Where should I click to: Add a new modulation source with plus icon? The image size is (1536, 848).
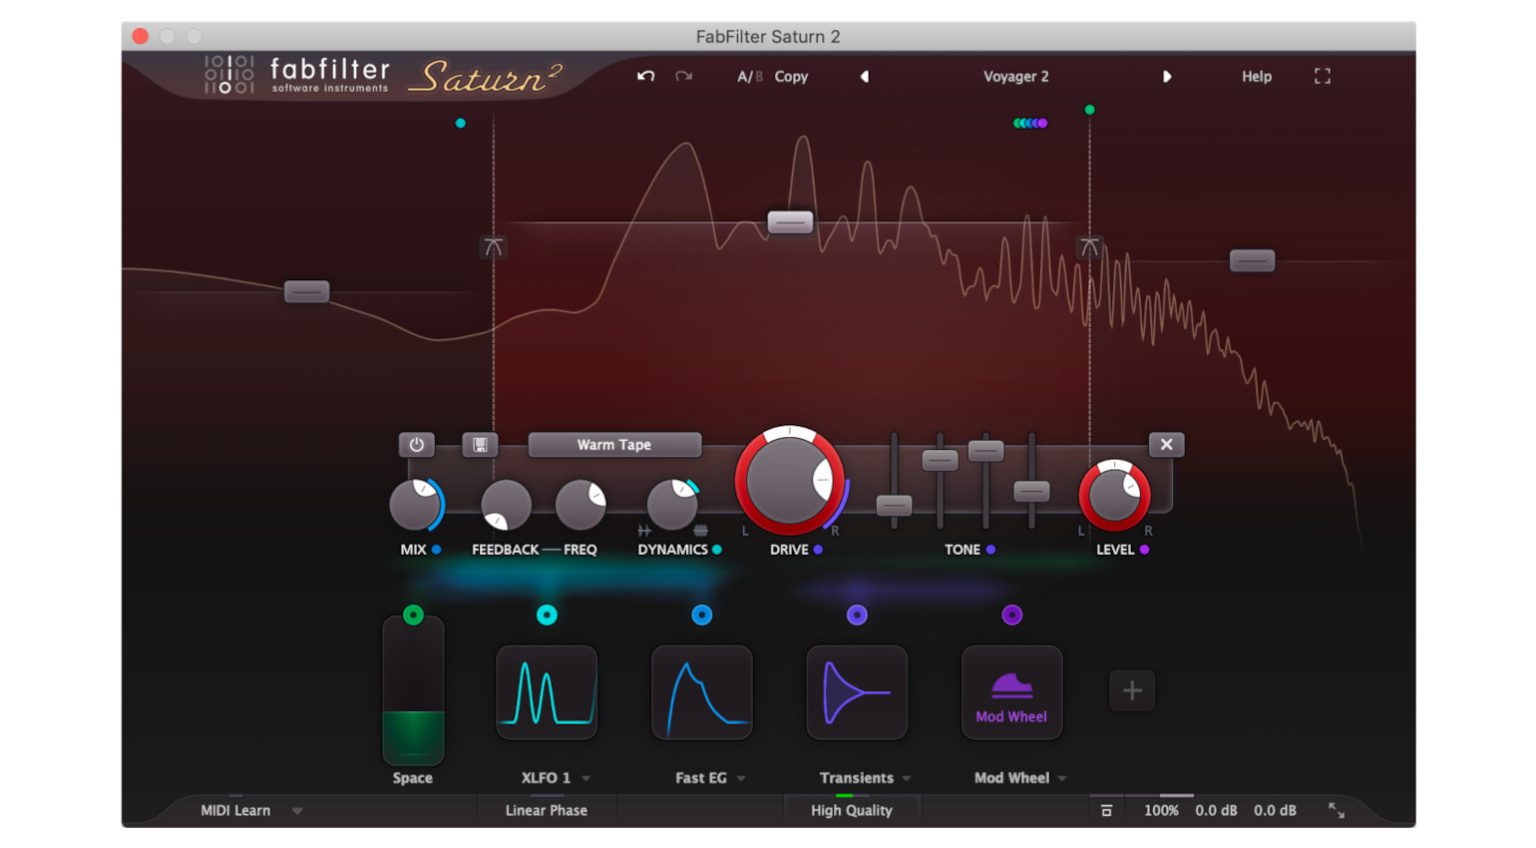pyautogui.click(x=1131, y=689)
